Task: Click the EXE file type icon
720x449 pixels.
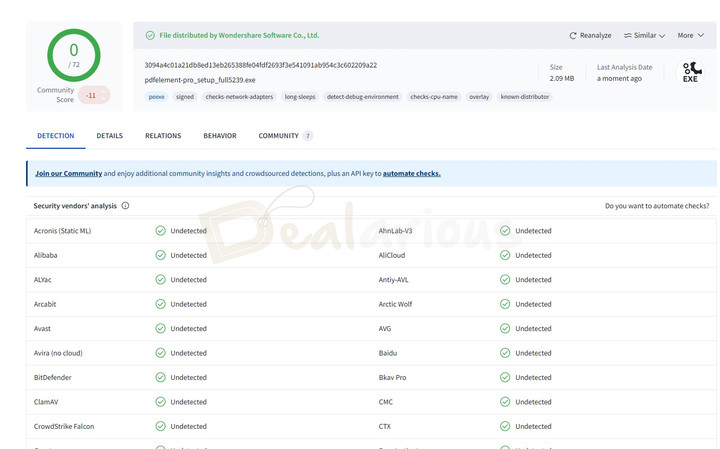Action: 690,73
